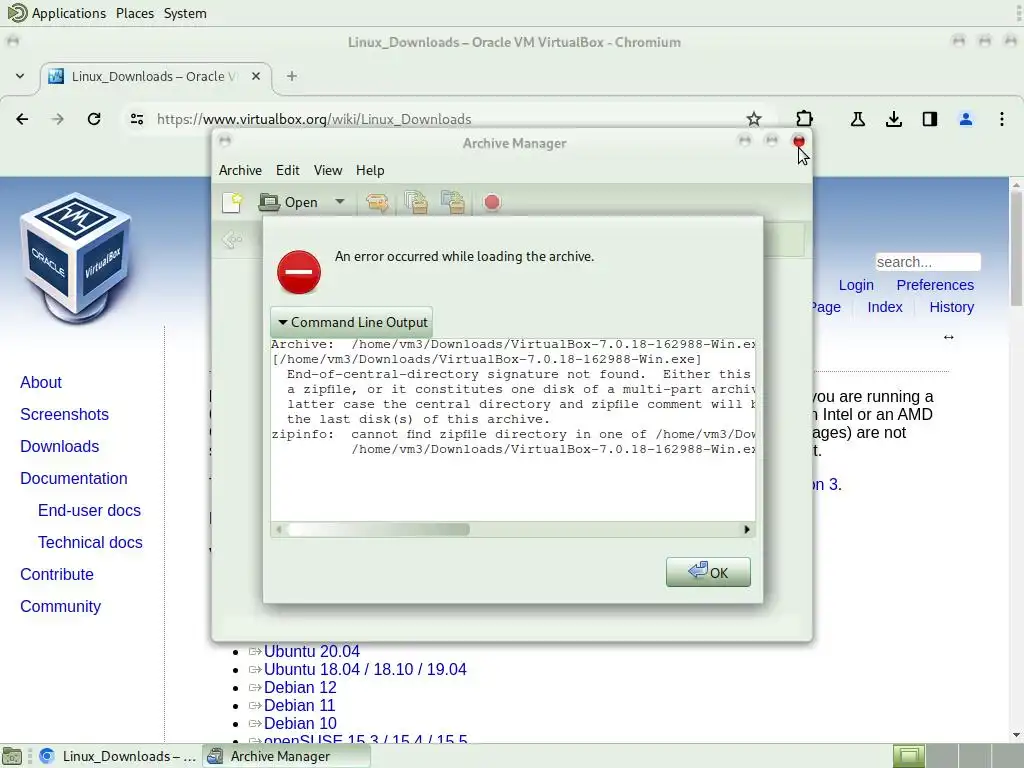Open the Ubuntu 18.04 / 18.10 / 19.04 link
The image size is (1024, 768).
coord(365,669)
